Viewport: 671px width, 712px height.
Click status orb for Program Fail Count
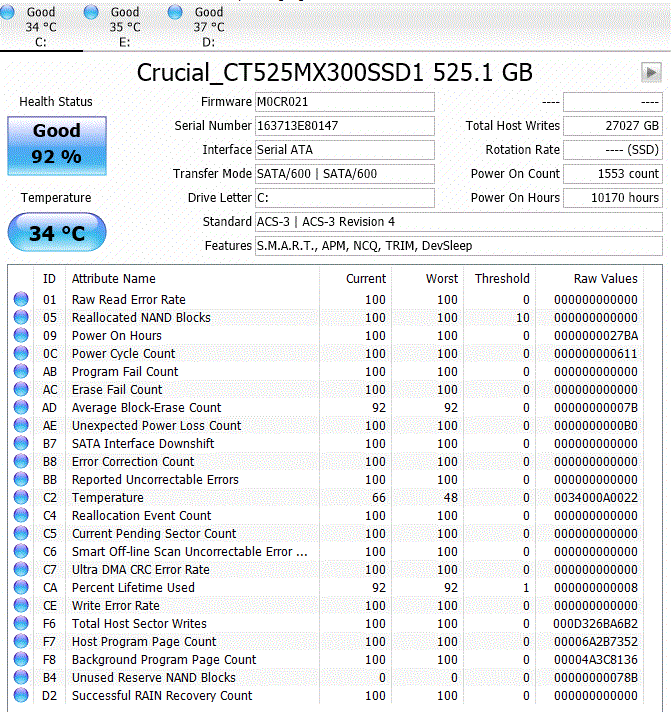(x=21, y=371)
